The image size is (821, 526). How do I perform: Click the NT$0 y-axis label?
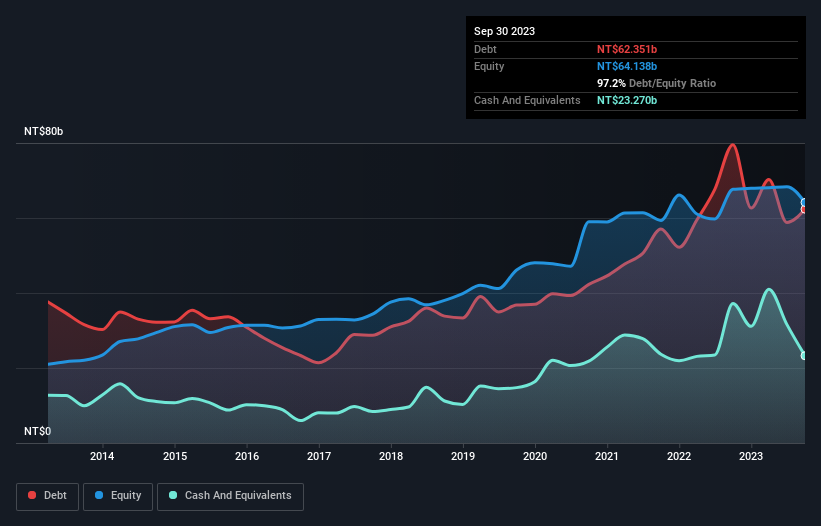(38, 431)
